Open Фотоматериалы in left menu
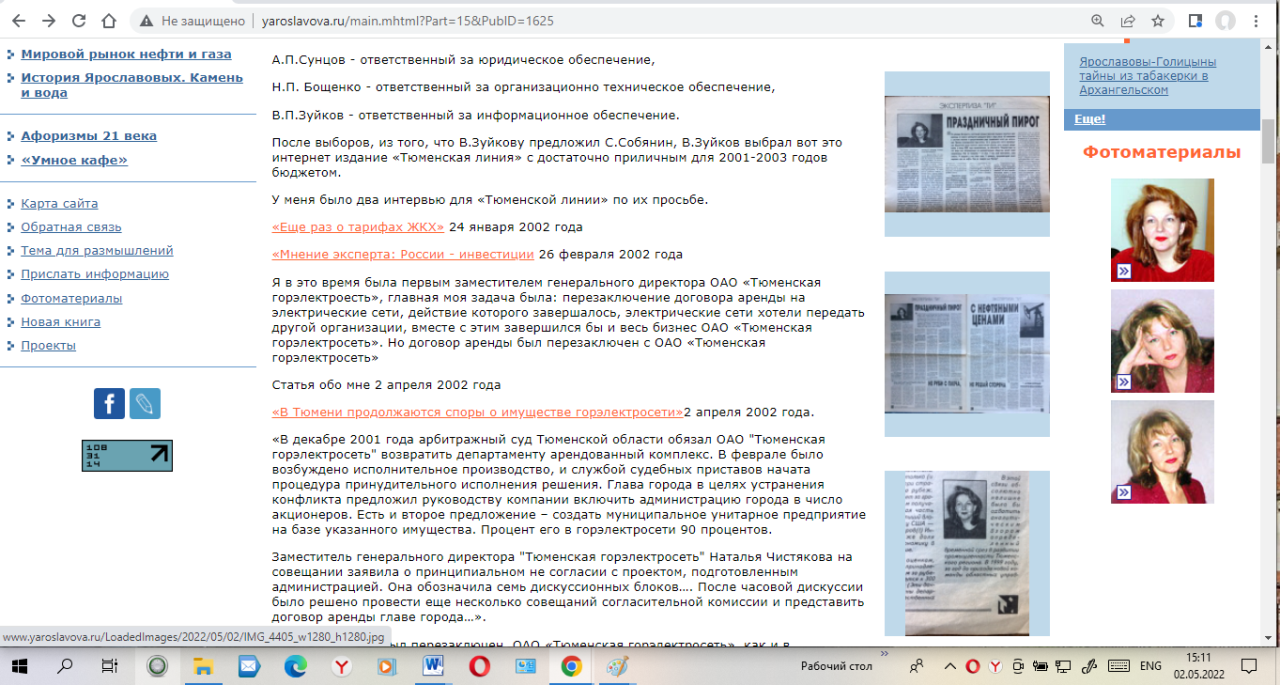 coord(72,298)
